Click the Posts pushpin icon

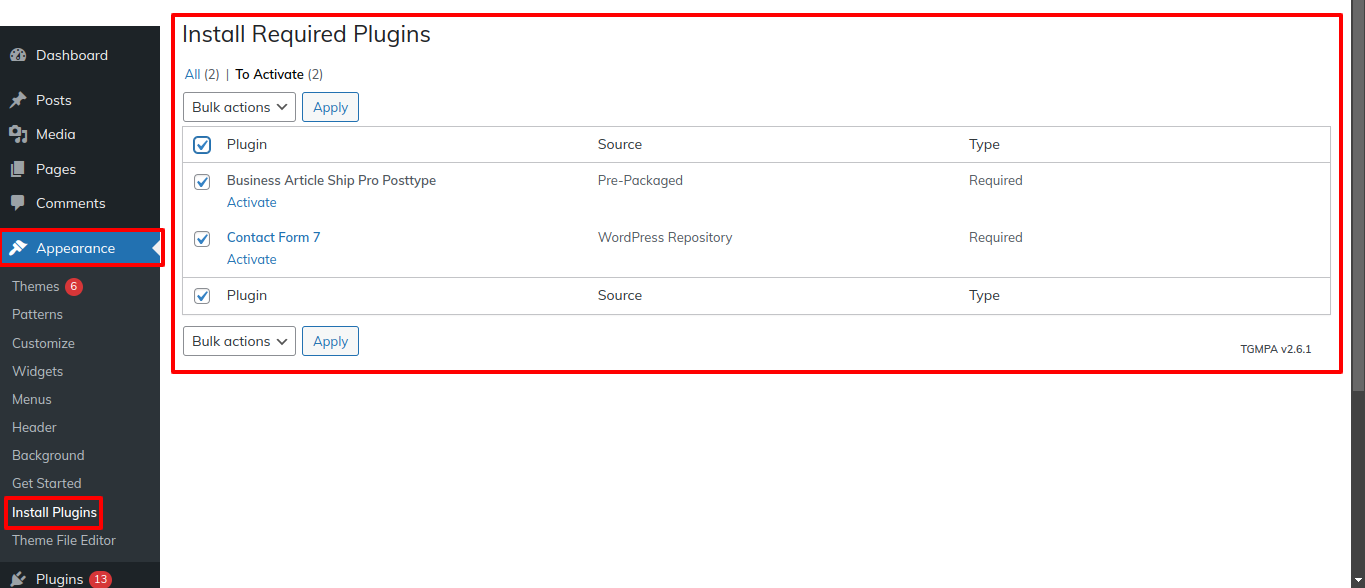[x=18, y=100]
